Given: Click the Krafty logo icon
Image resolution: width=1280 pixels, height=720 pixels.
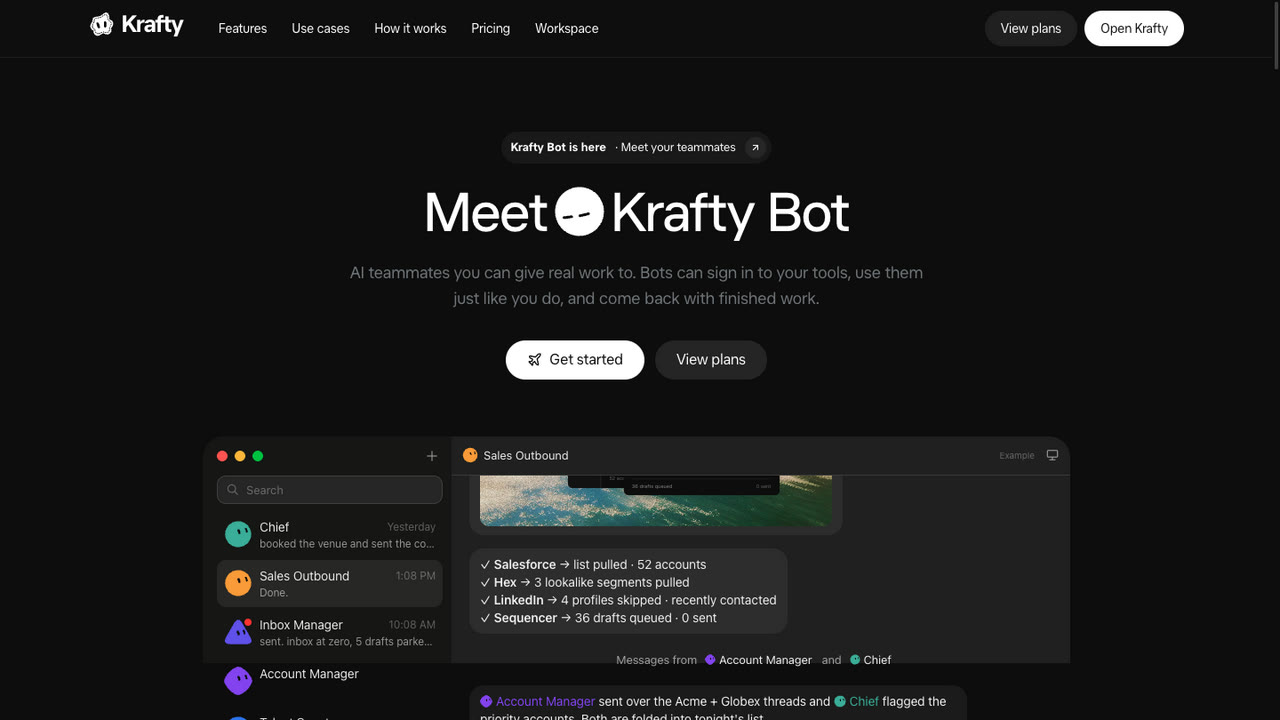Looking at the screenshot, I should (x=101, y=25).
